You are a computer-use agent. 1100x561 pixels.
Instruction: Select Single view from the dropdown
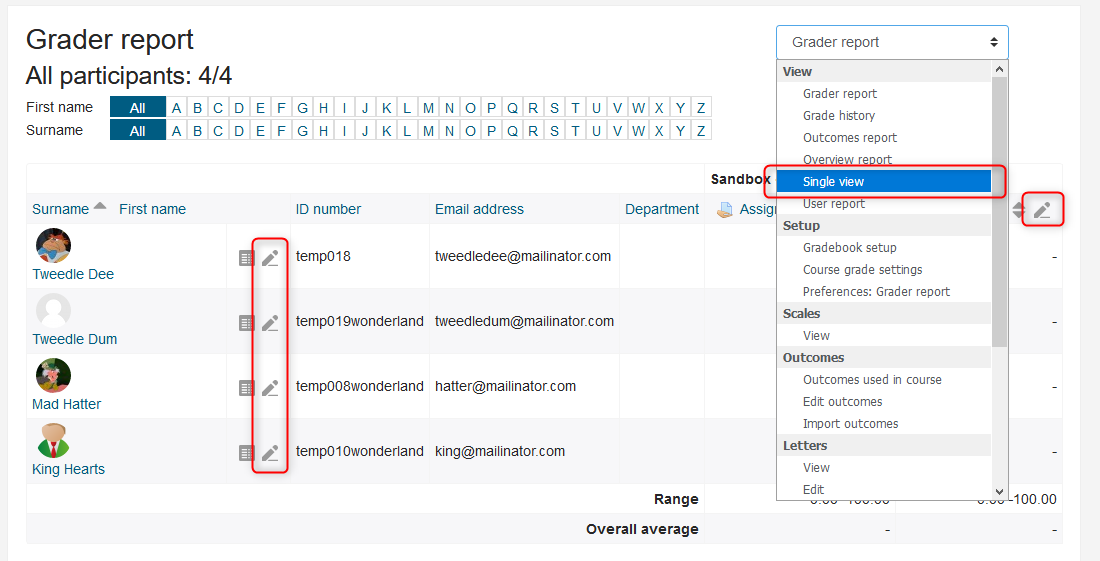point(833,182)
